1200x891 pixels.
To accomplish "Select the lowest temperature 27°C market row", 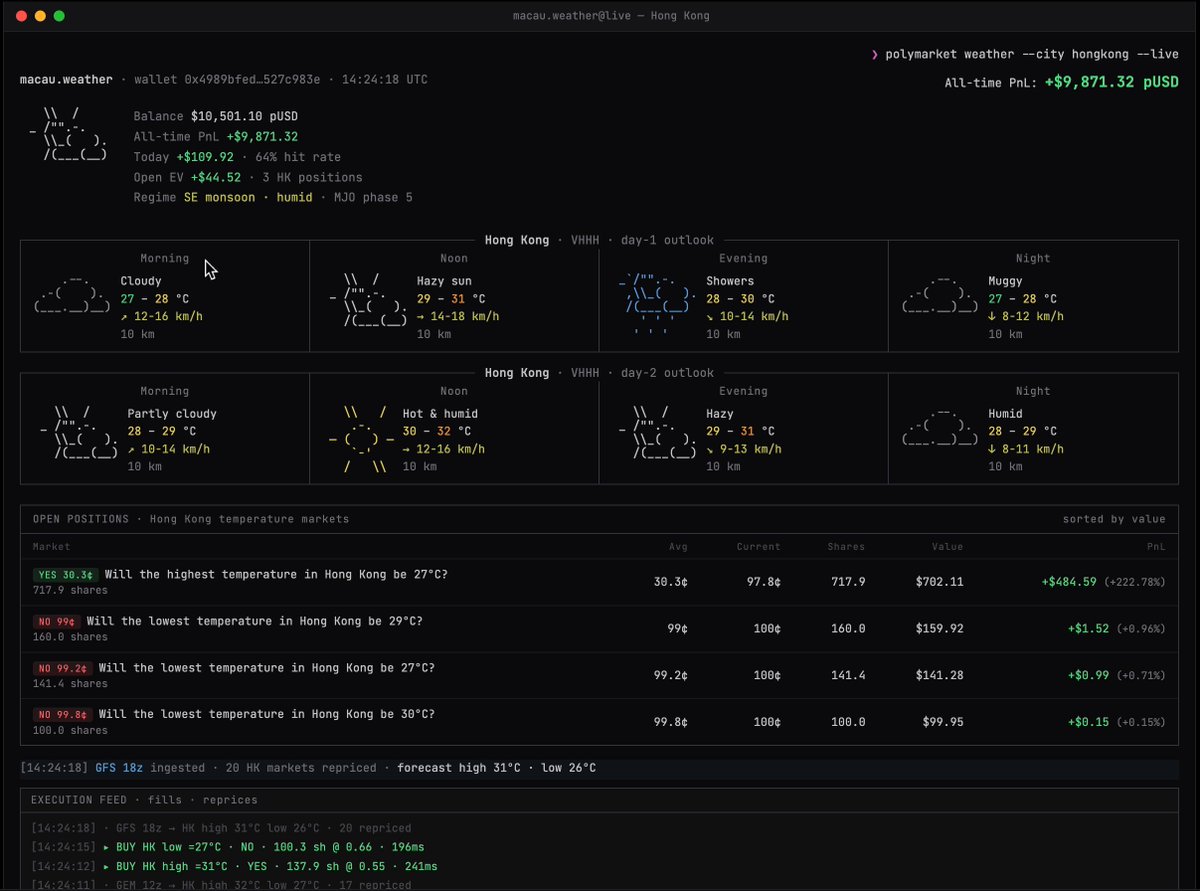I will [x=599, y=676].
